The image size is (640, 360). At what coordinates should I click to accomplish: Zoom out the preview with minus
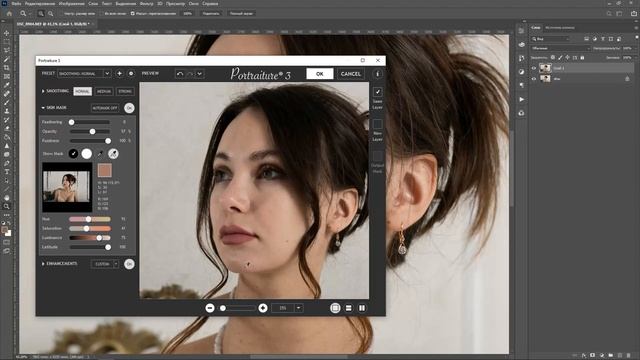210,308
